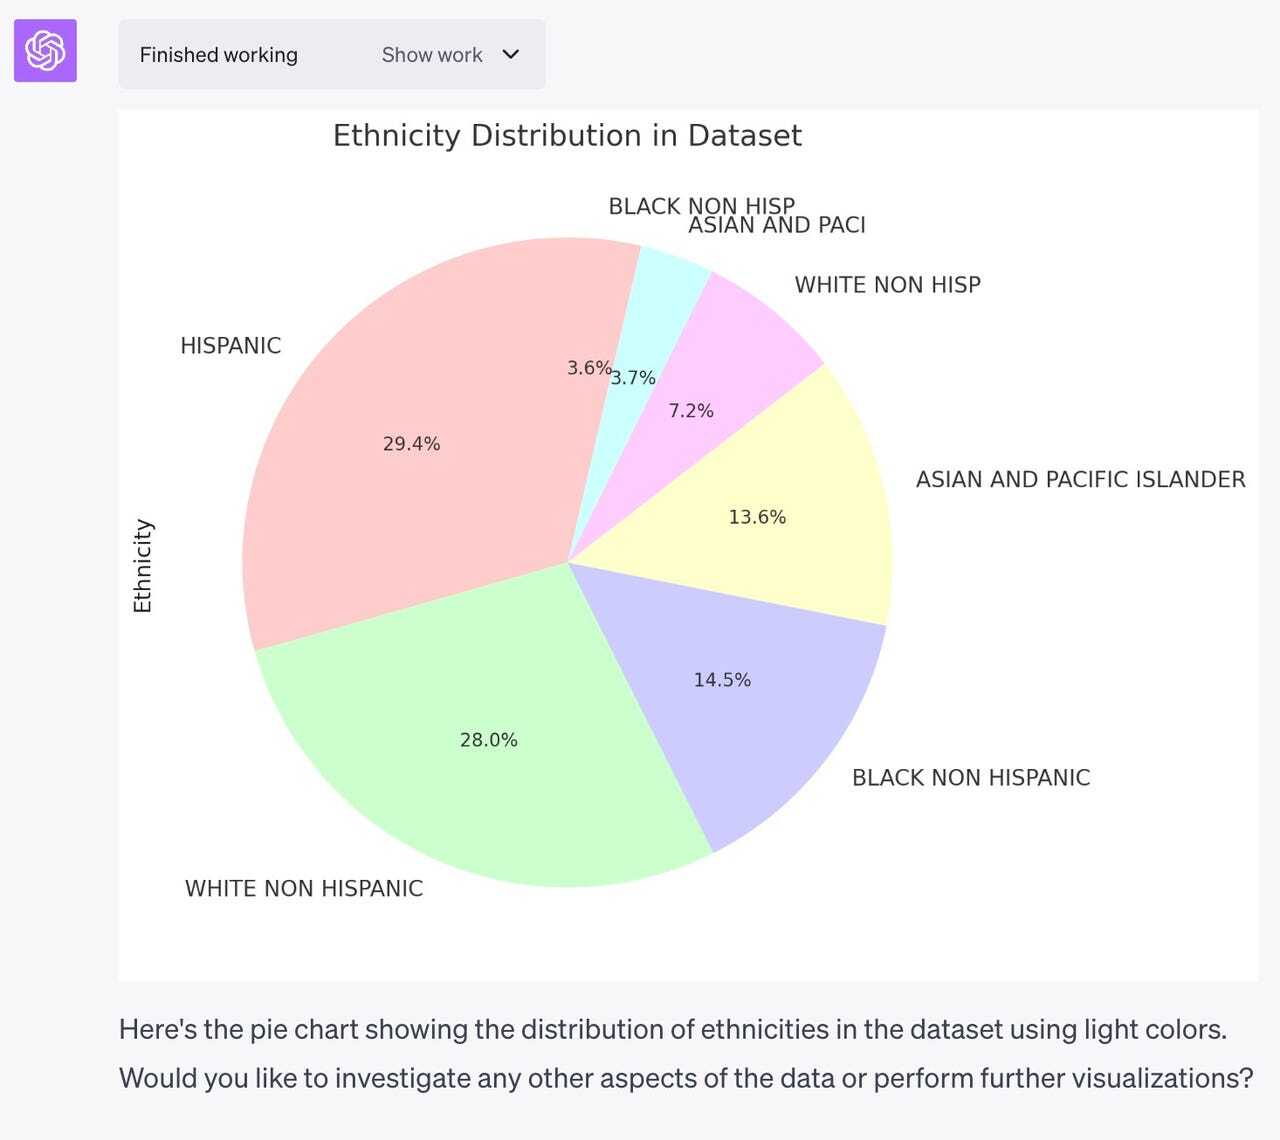Click the "Finished working" status label
The image size is (1280, 1140).
[218, 55]
